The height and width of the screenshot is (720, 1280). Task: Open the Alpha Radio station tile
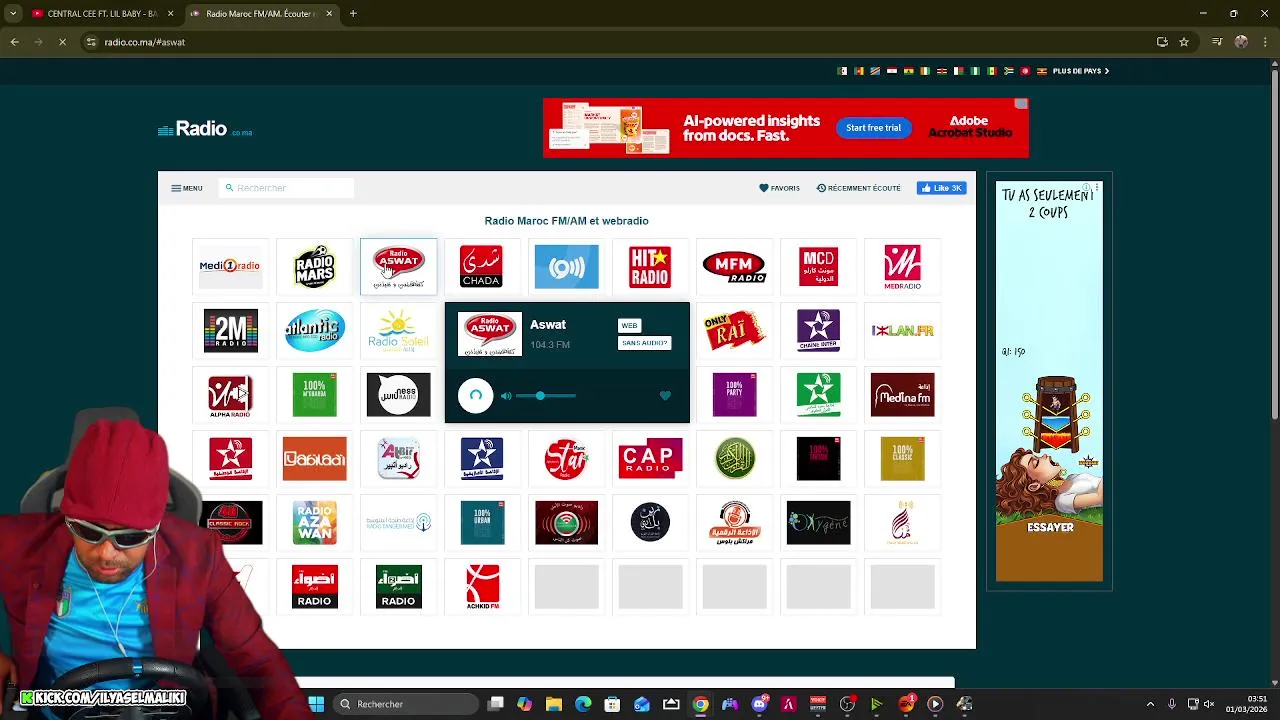click(x=230, y=395)
